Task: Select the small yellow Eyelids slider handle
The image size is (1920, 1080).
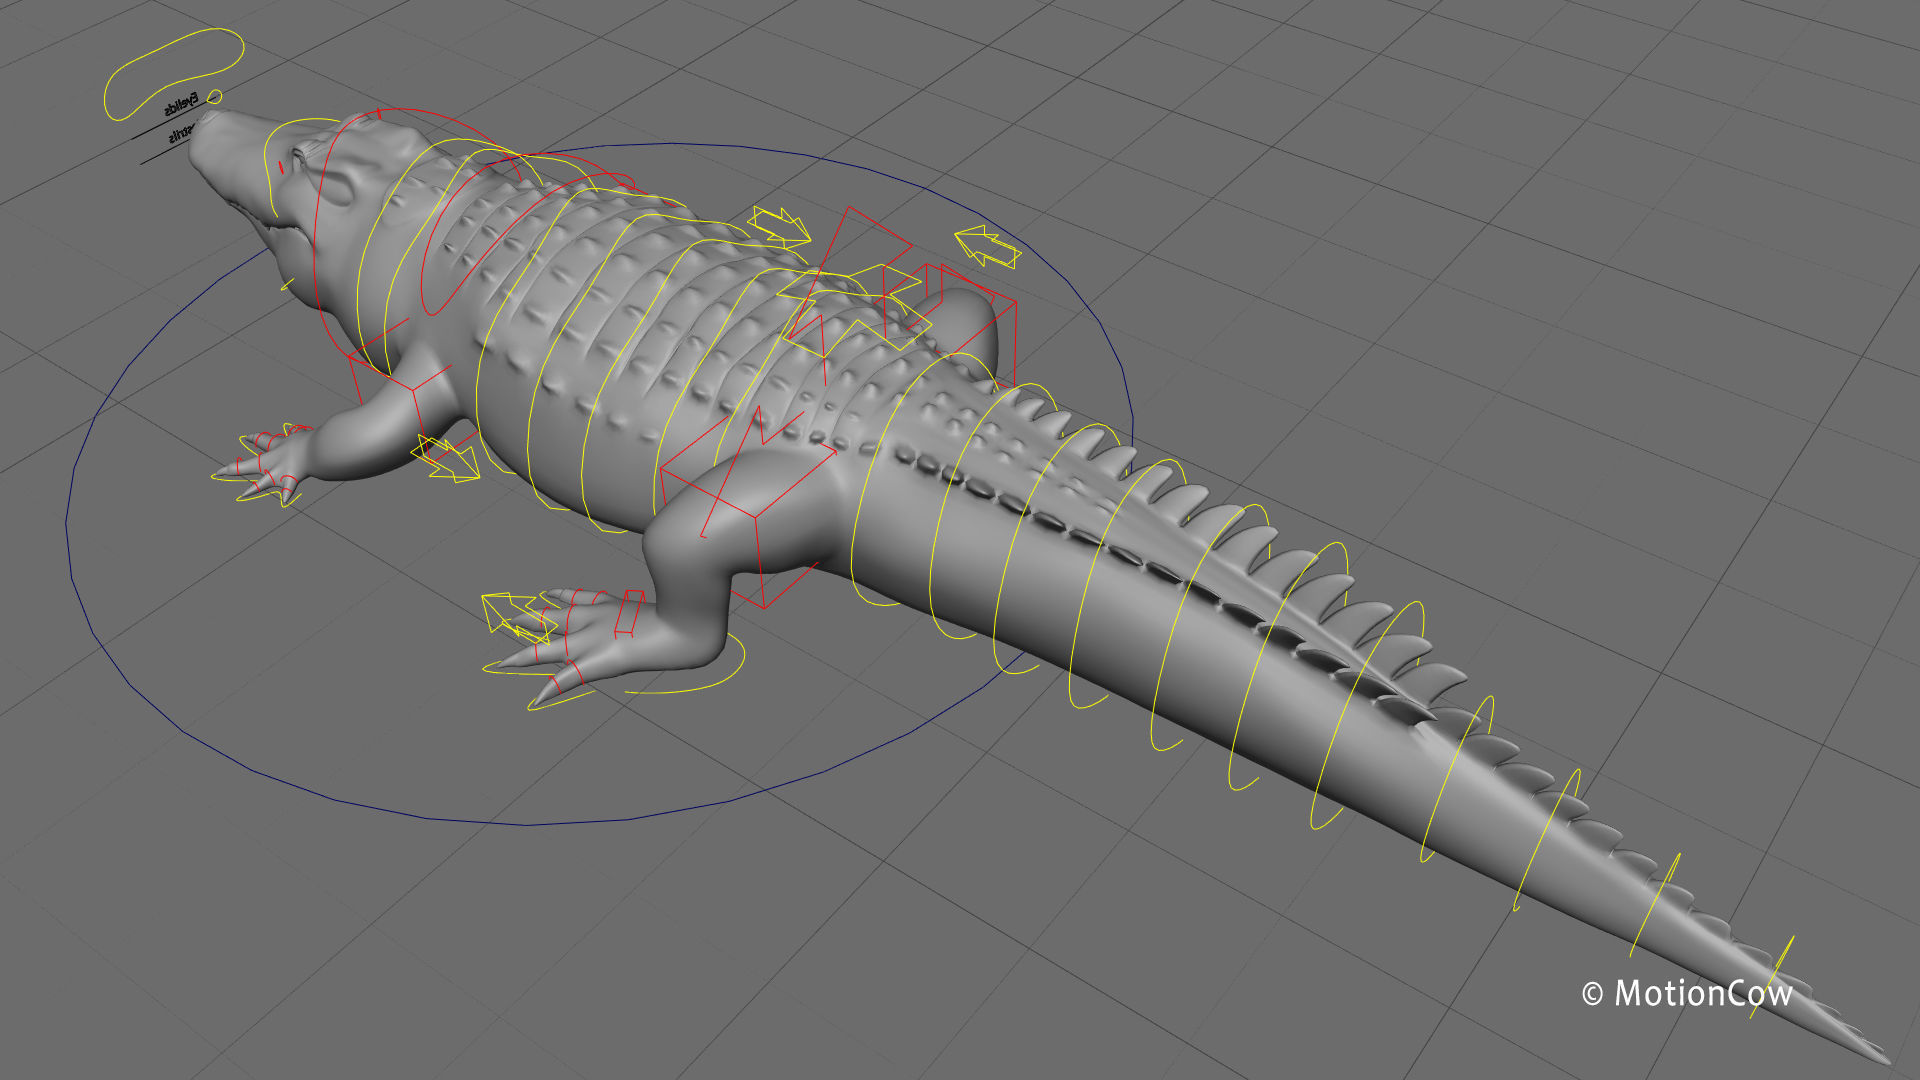Action: [214, 96]
